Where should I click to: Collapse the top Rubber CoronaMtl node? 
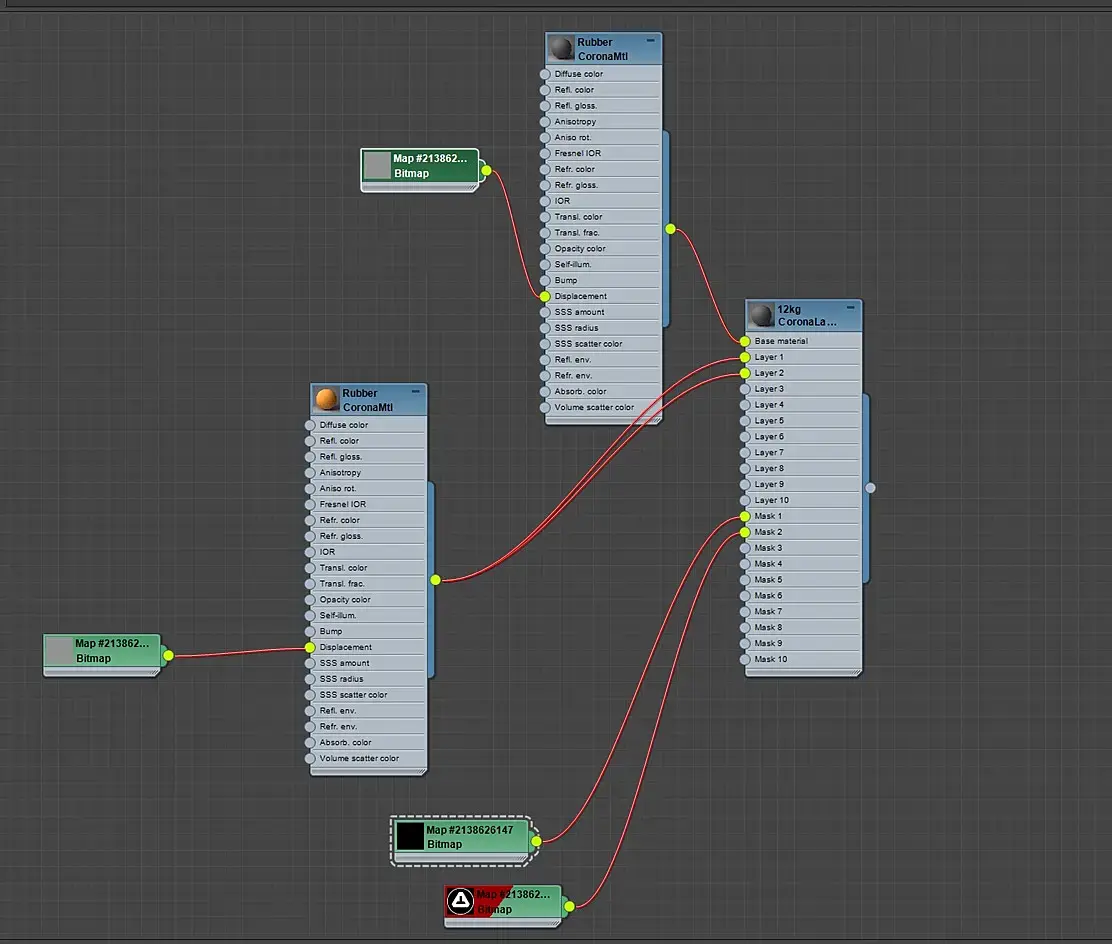(650, 40)
